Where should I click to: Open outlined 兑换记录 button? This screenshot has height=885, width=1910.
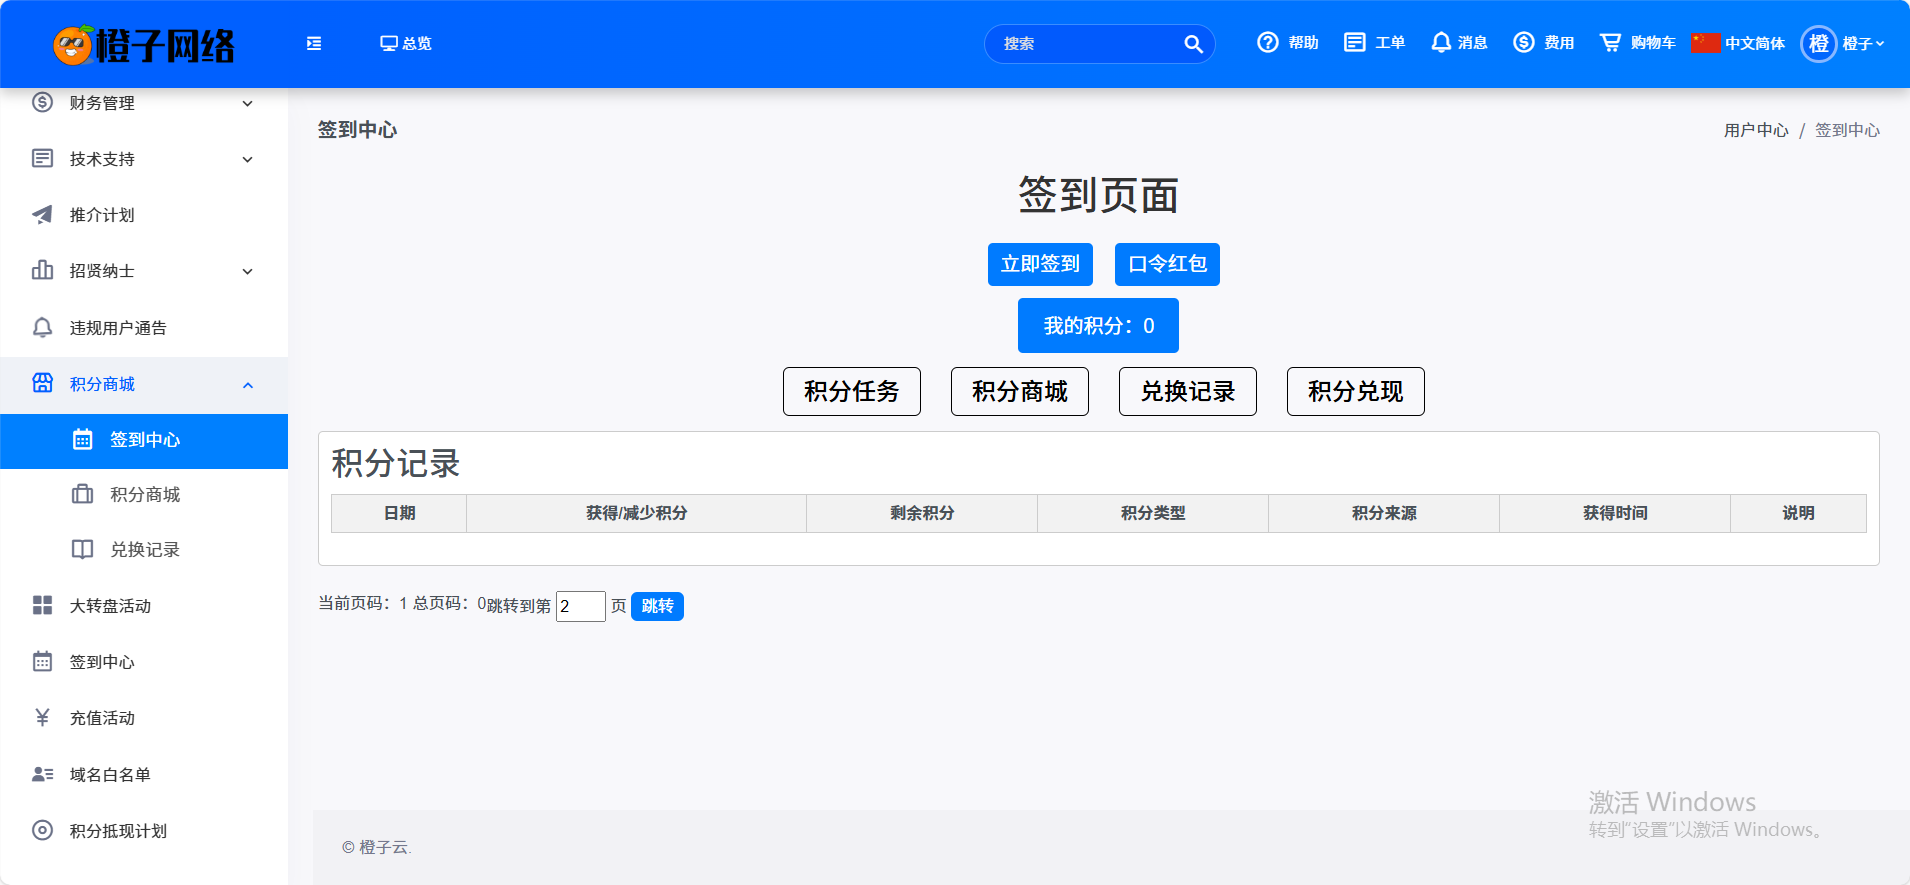click(x=1188, y=391)
